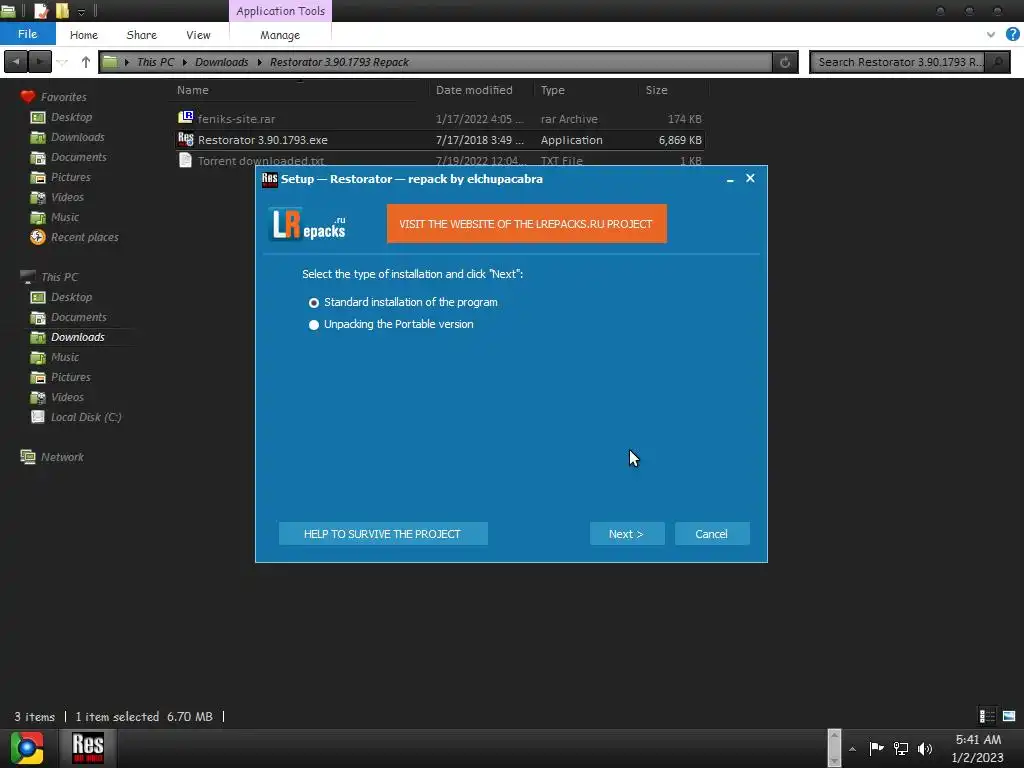The height and width of the screenshot is (768, 1024).
Task: Click Visit the website of LREPACKS.RU project
Action: pyautogui.click(x=526, y=224)
